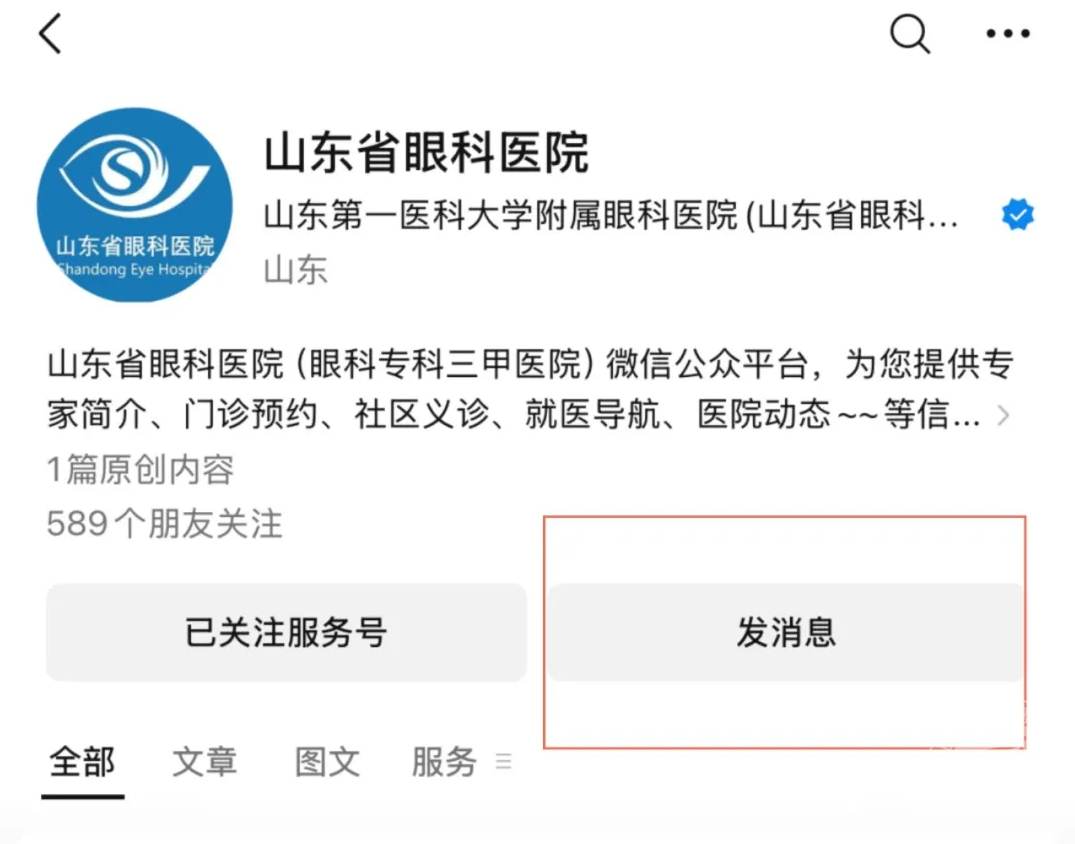Switch to the 文章 tab
The image size is (1075, 844).
(205, 762)
